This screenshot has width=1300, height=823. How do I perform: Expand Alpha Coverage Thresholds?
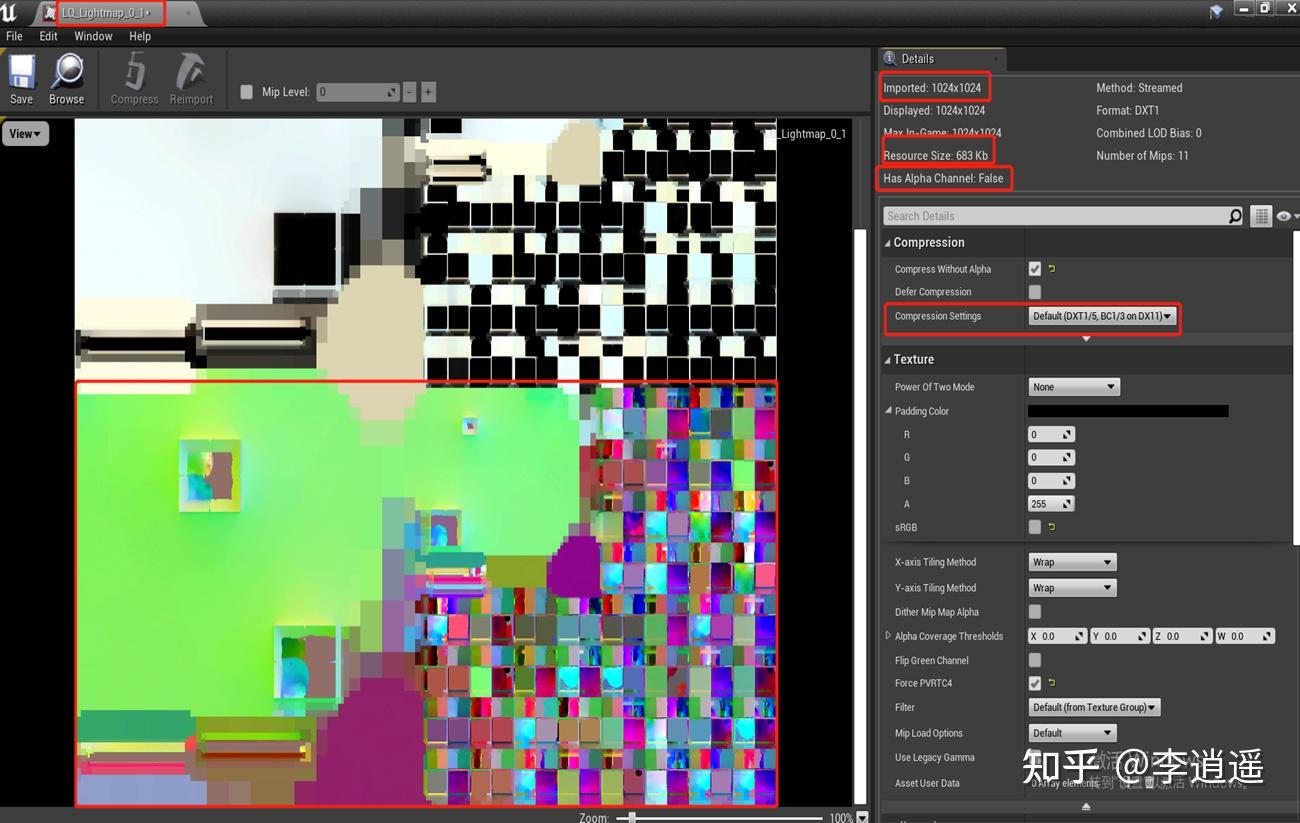888,635
